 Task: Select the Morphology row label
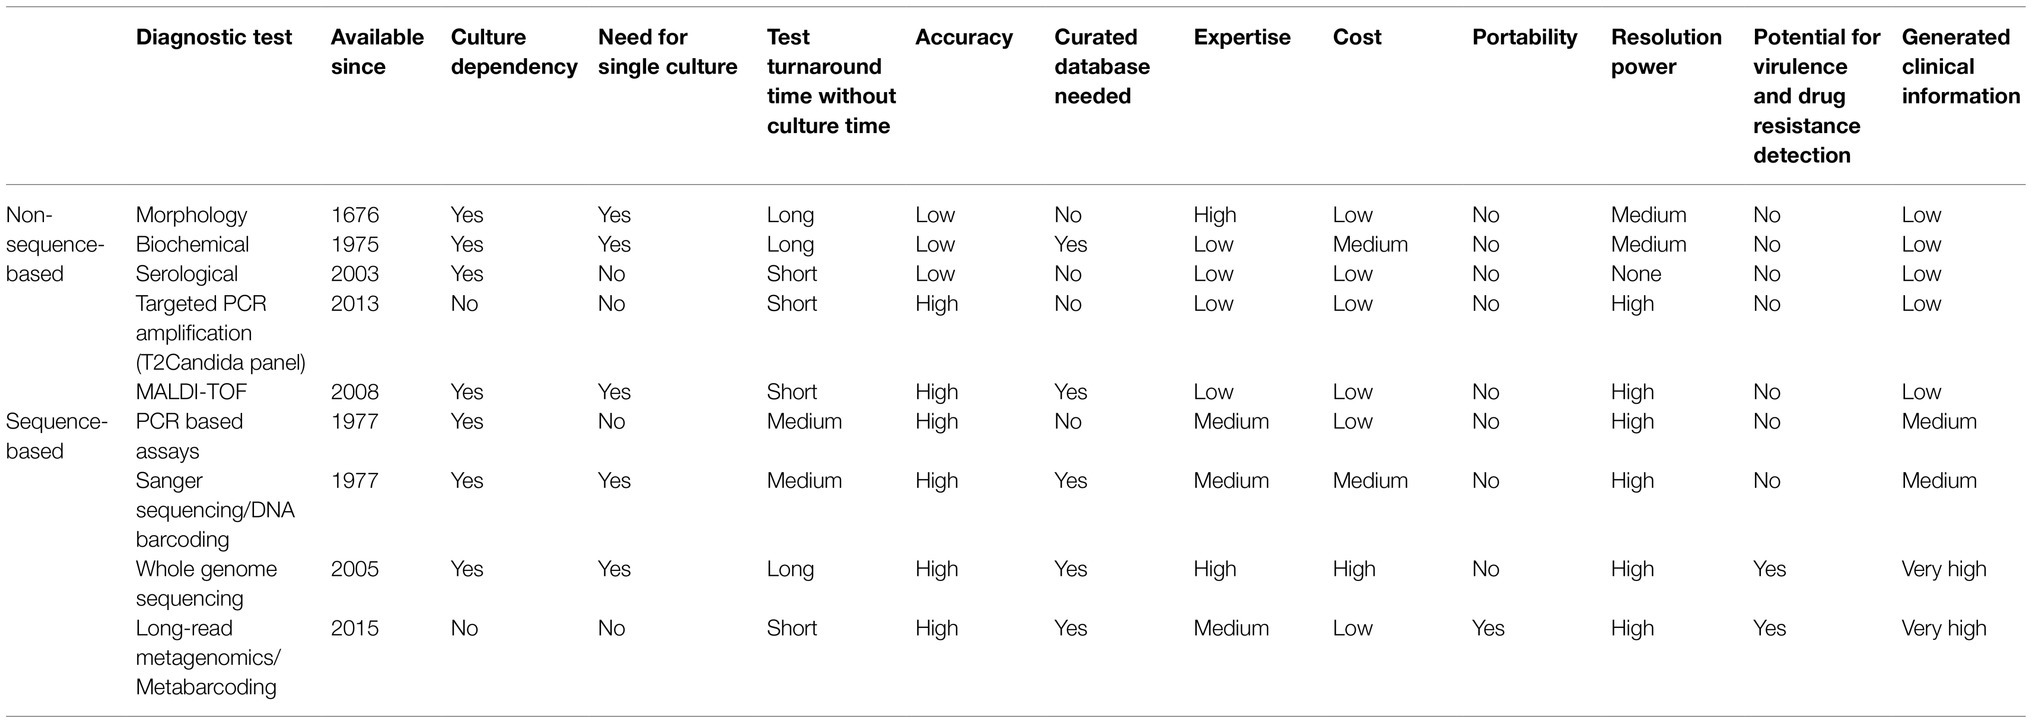coord(191,215)
